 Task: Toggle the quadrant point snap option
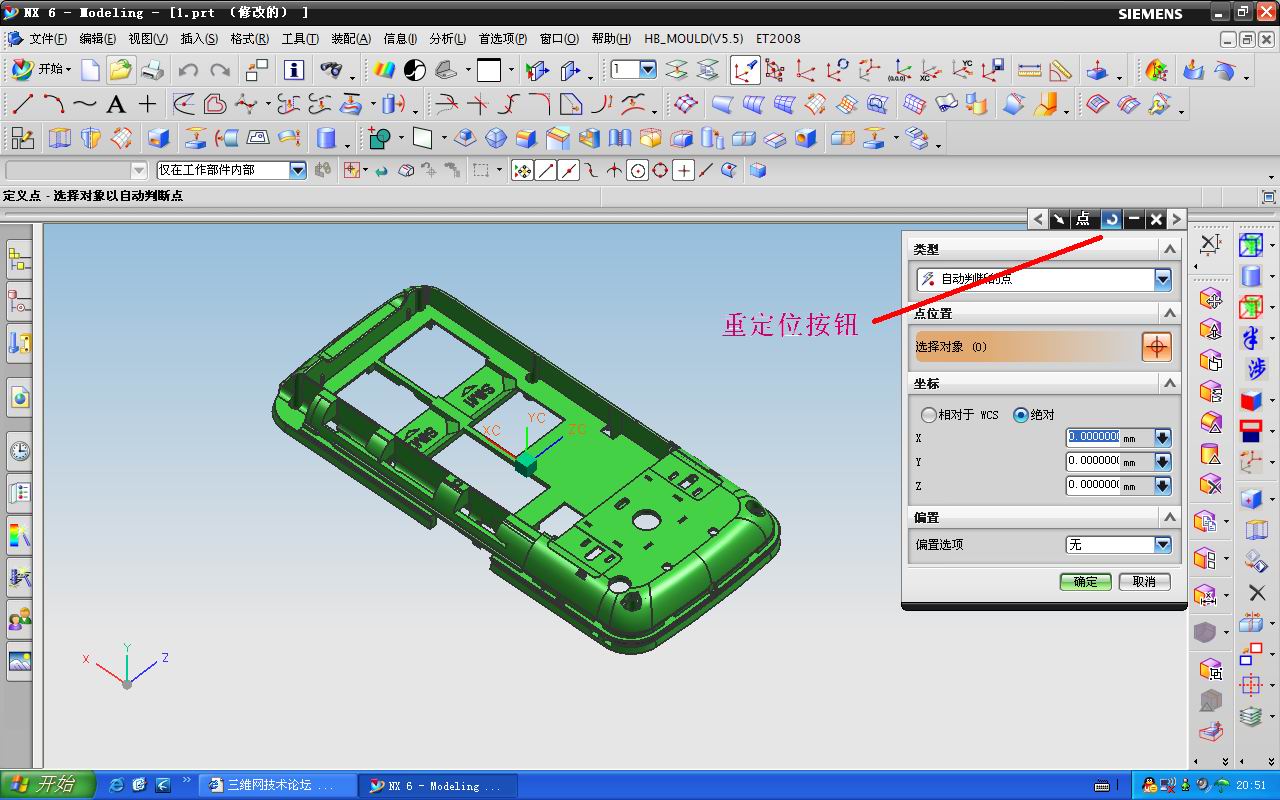(661, 171)
